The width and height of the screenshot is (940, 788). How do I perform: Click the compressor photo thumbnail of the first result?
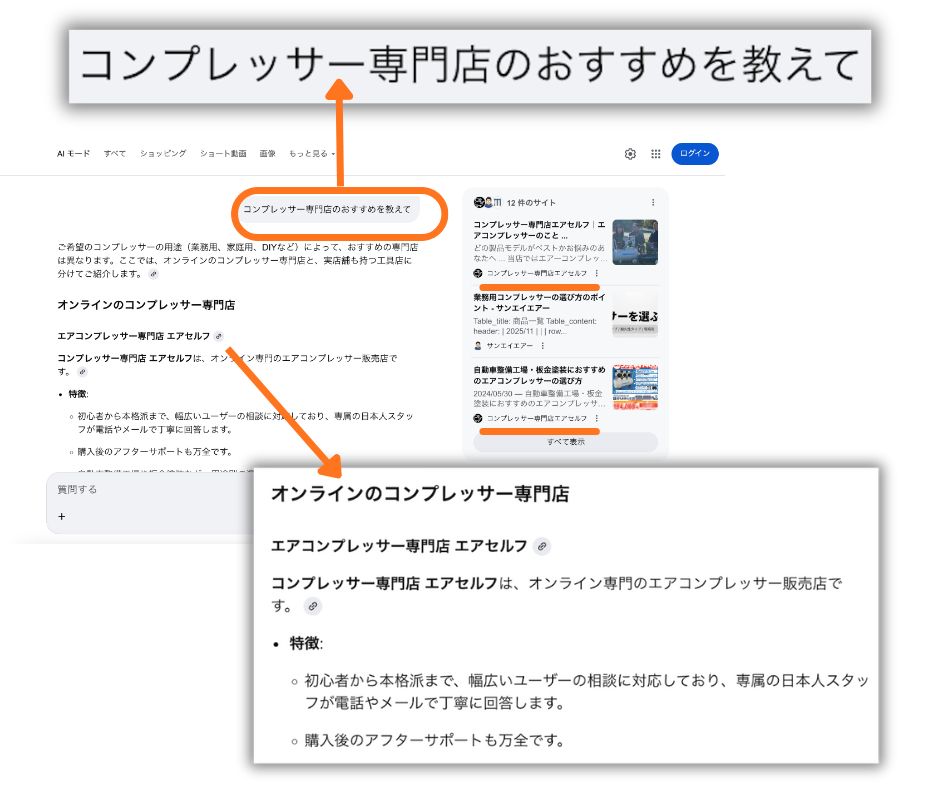click(635, 243)
